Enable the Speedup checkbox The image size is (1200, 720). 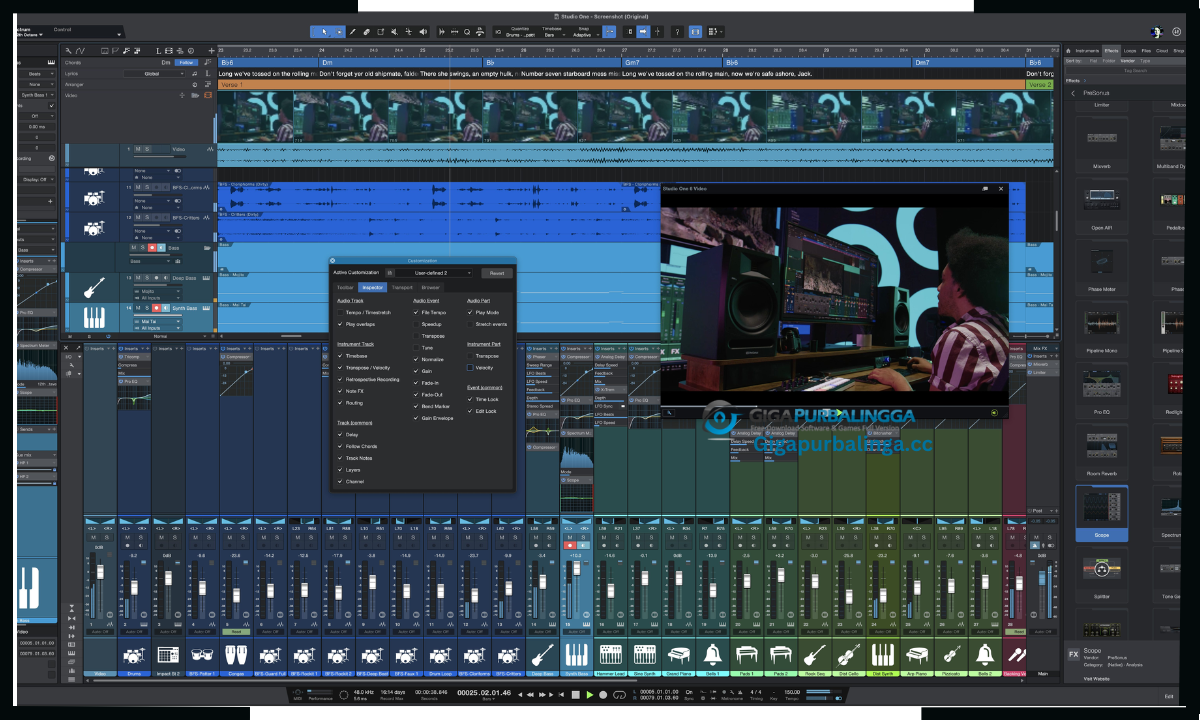[416, 324]
